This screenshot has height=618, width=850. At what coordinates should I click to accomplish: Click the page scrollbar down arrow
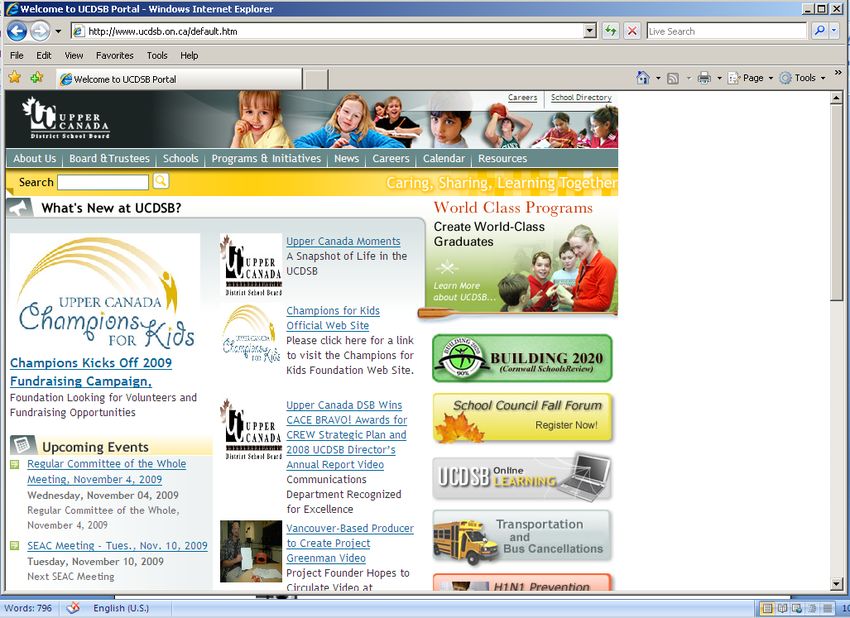pos(837,584)
